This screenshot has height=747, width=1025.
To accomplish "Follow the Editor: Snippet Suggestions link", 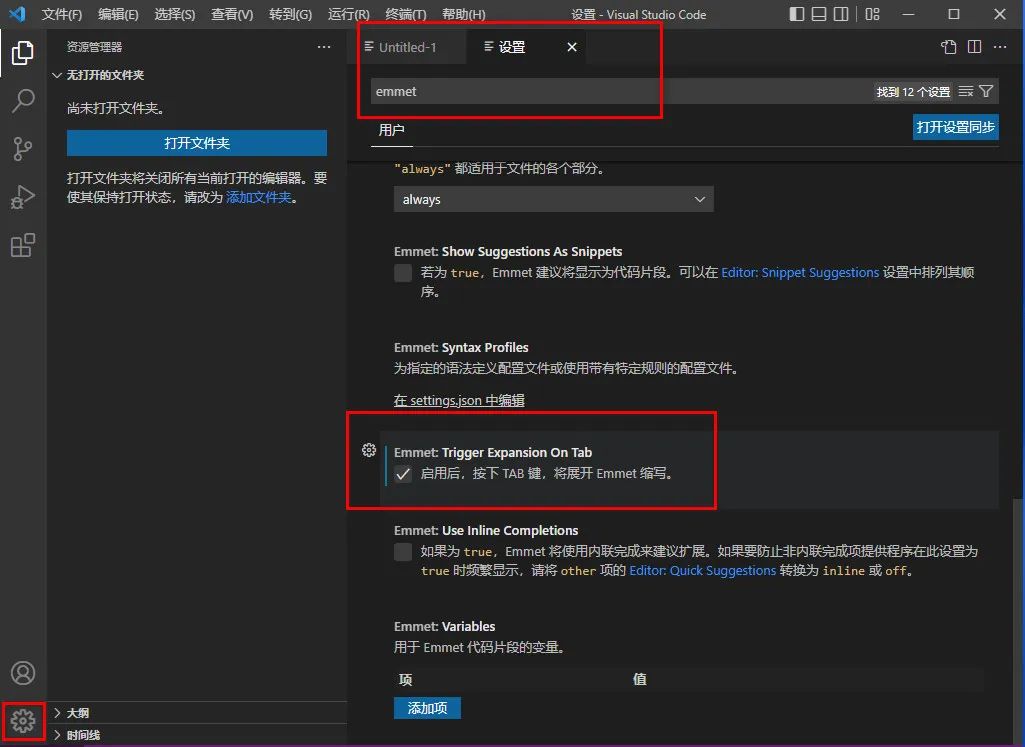I will pos(800,273).
